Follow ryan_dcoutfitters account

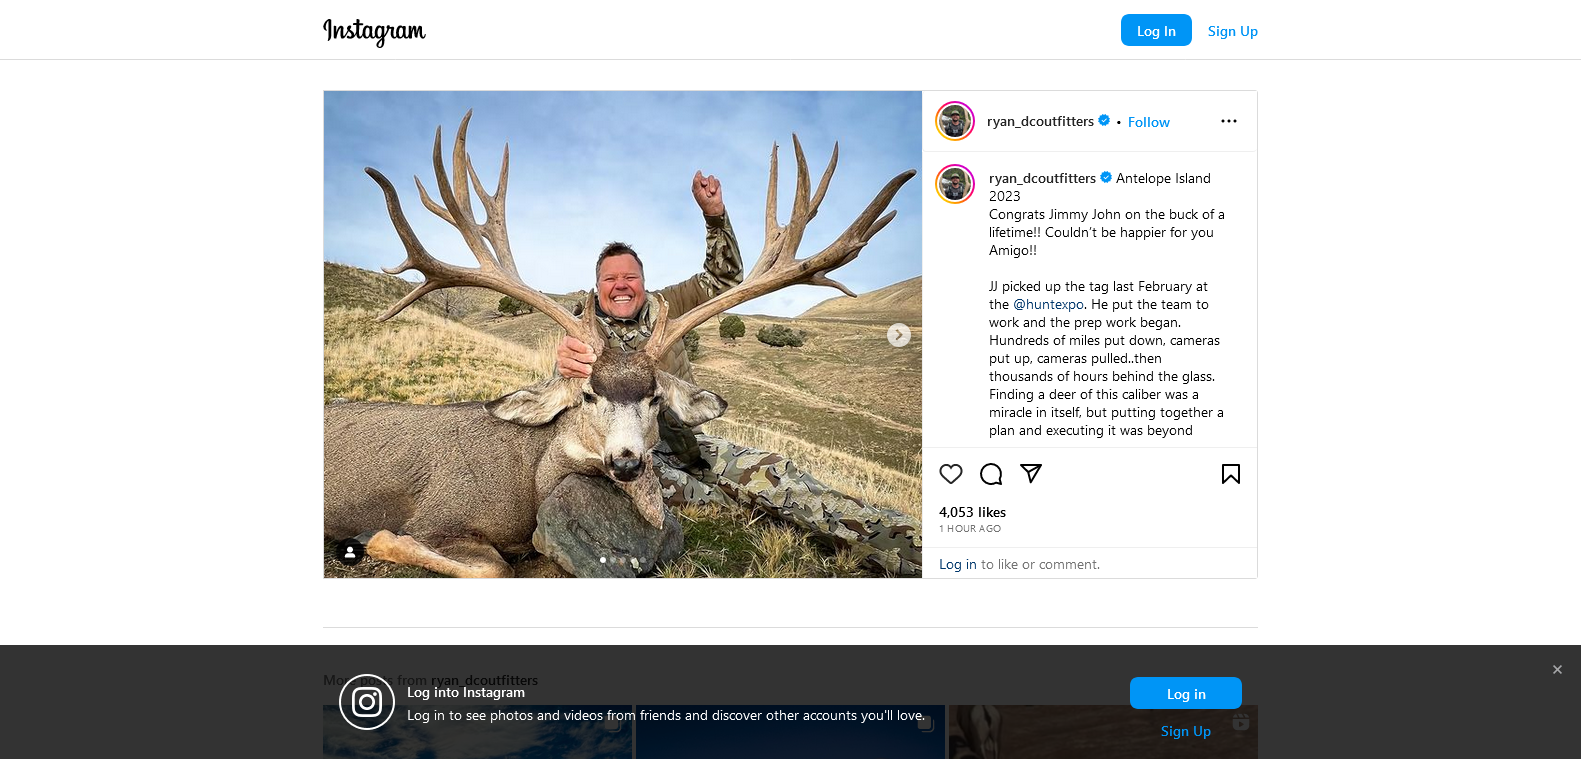pyautogui.click(x=1148, y=122)
